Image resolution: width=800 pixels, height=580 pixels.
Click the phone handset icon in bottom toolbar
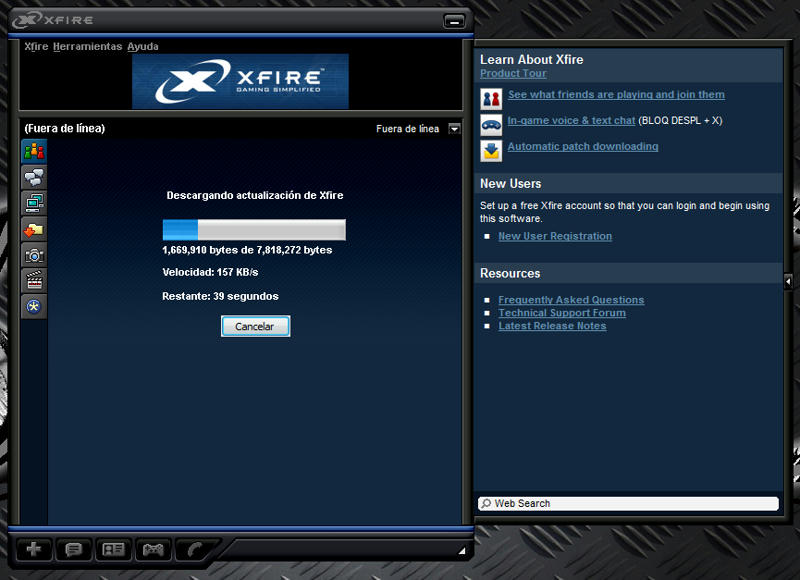click(194, 549)
